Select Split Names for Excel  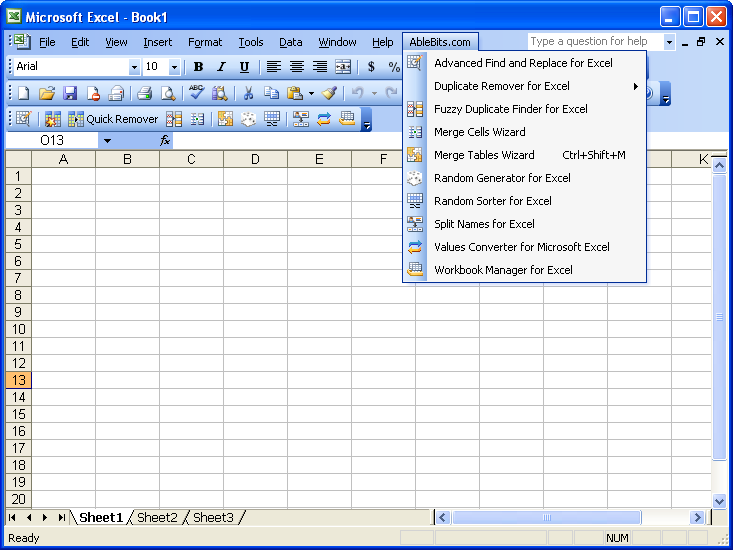pos(525,224)
